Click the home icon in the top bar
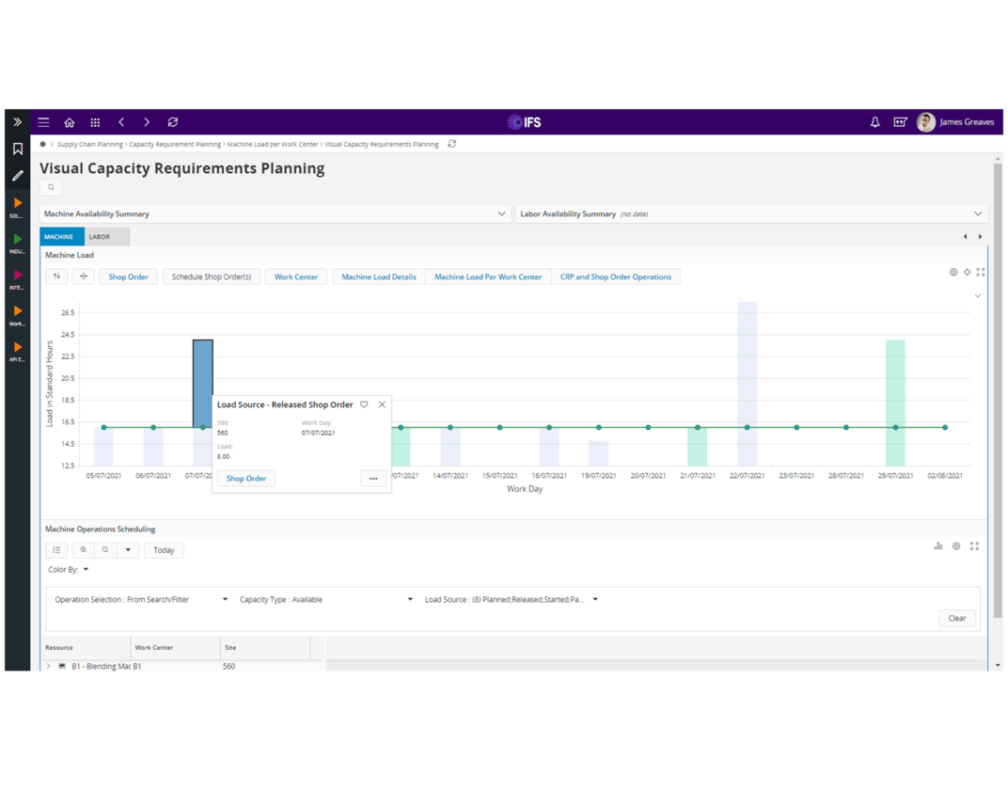The height and width of the screenshot is (790, 1008). 69,121
